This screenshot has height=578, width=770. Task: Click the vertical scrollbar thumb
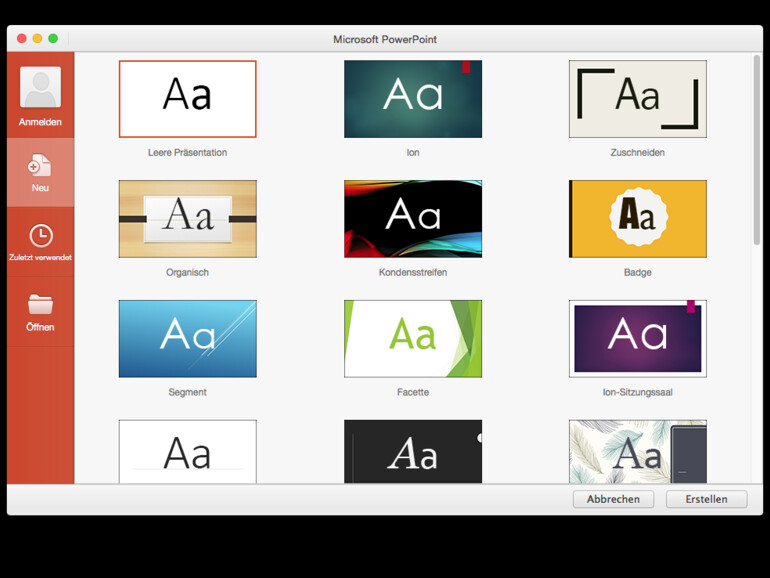point(757,150)
